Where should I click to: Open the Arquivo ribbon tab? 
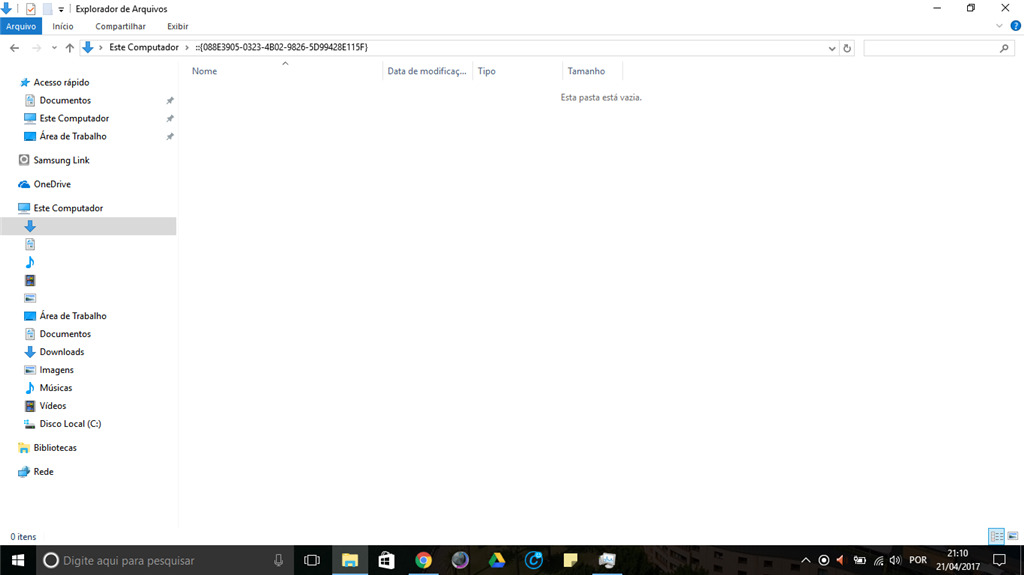coord(21,26)
